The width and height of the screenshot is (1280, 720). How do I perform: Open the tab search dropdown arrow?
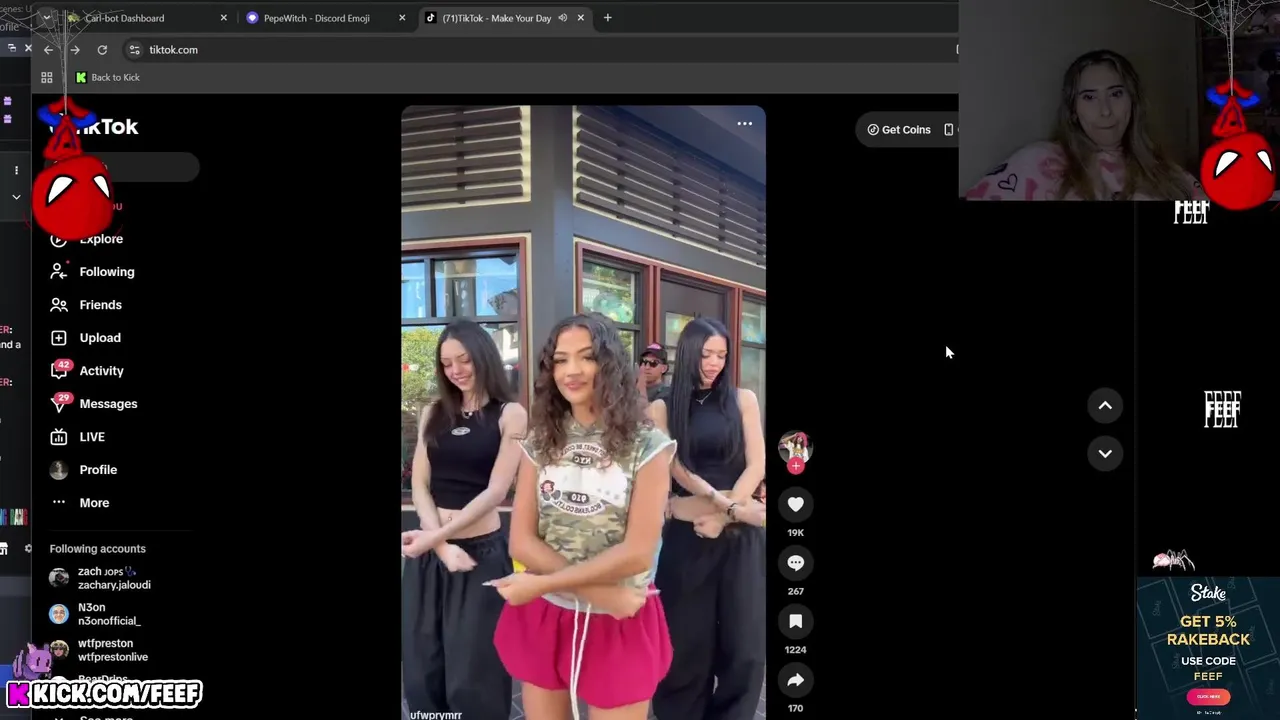45,18
